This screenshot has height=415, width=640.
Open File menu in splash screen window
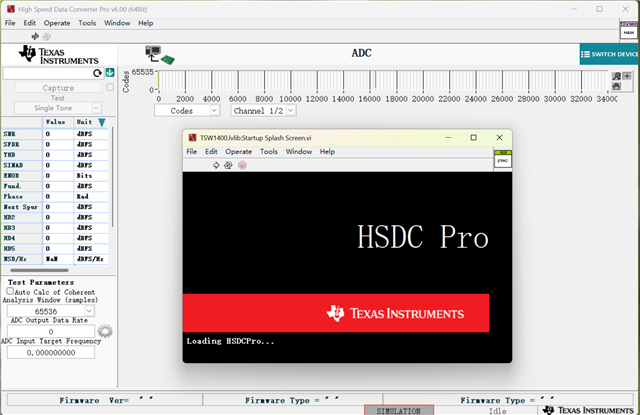pos(191,152)
